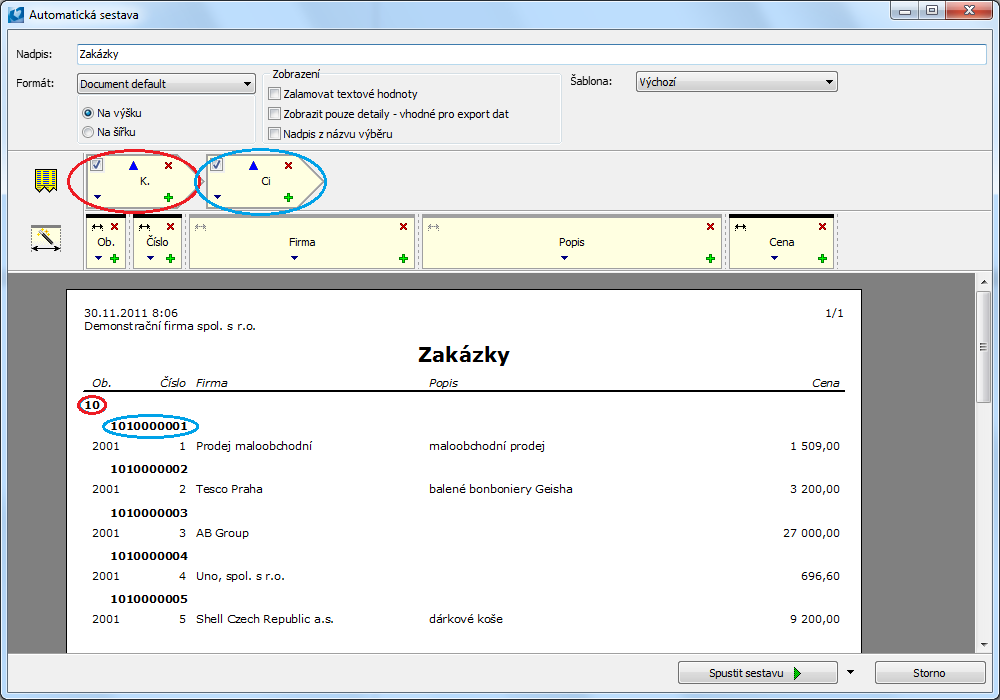Screen dimensions: 1000x700
Task: Click Spustit sestavu button
Action: pyautogui.click(x=758, y=673)
